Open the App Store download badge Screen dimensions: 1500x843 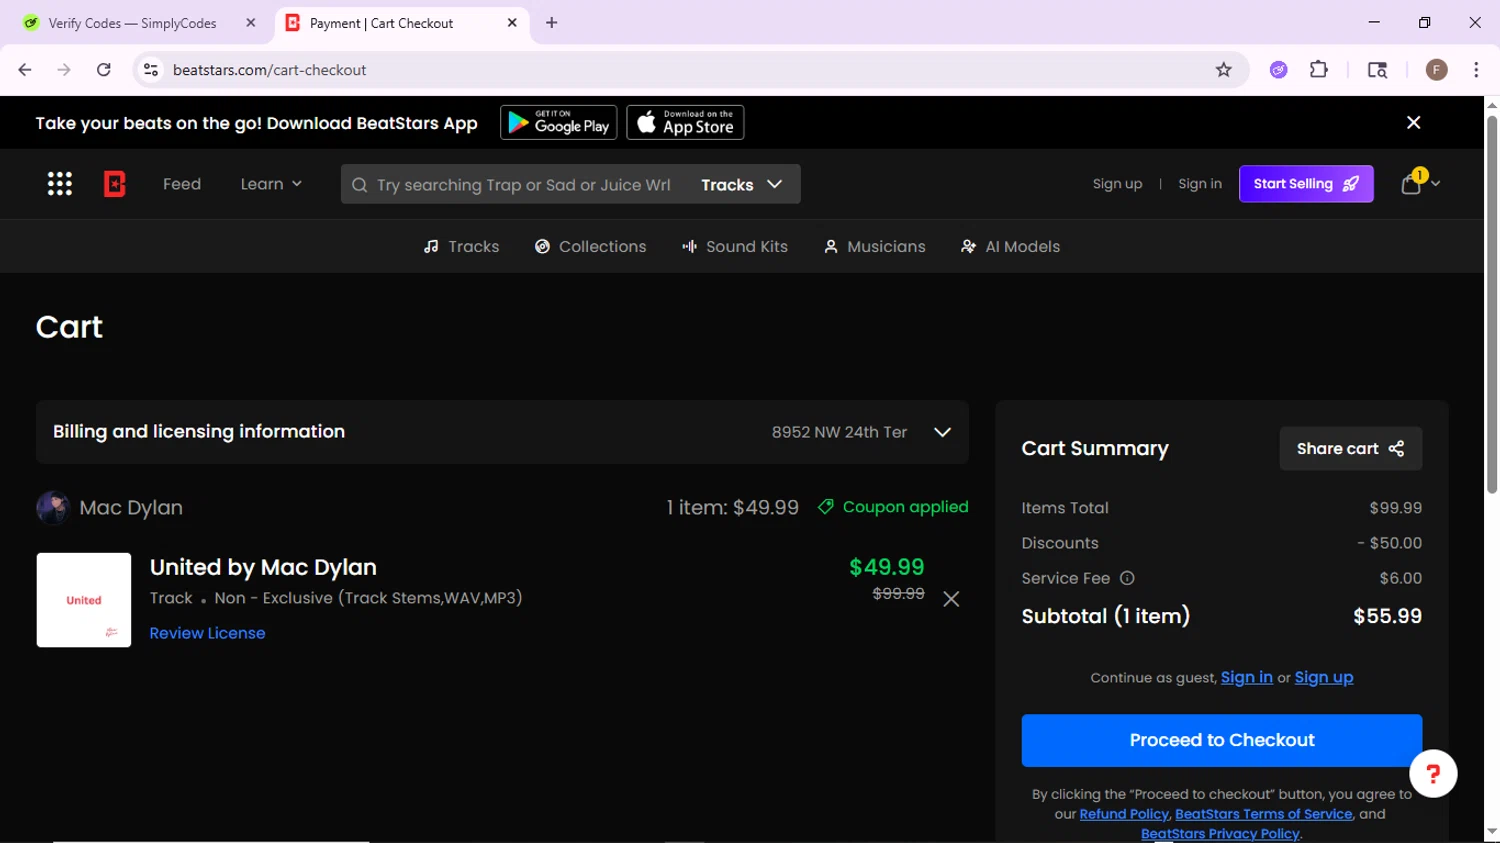tap(685, 123)
